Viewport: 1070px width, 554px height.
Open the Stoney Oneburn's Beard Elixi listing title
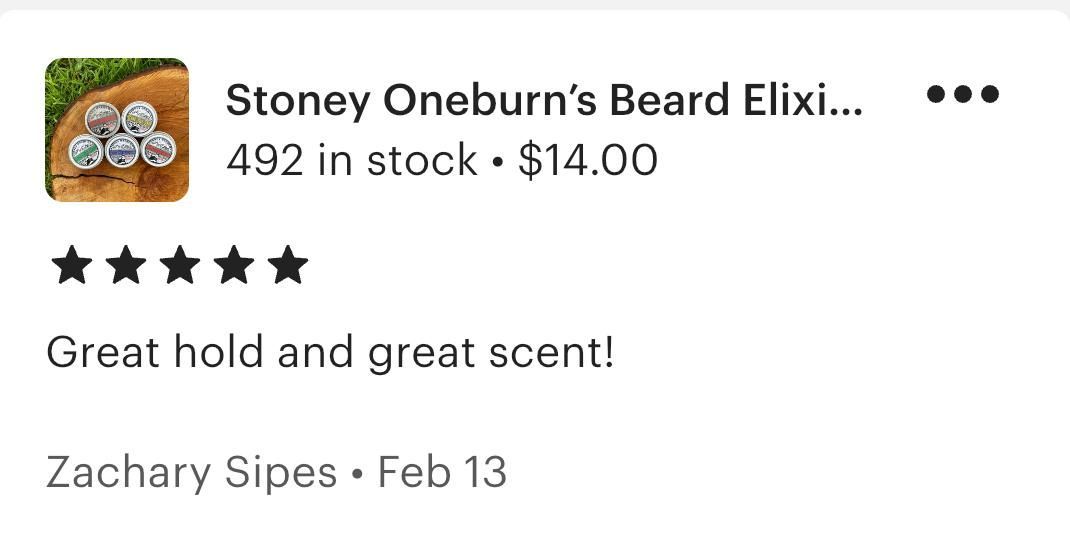pyautogui.click(x=544, y=100)
